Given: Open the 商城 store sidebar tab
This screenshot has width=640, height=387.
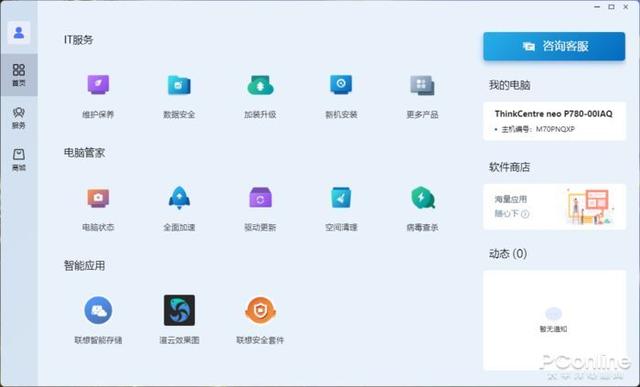Looking at the screenshot, I should pos(19,159).
